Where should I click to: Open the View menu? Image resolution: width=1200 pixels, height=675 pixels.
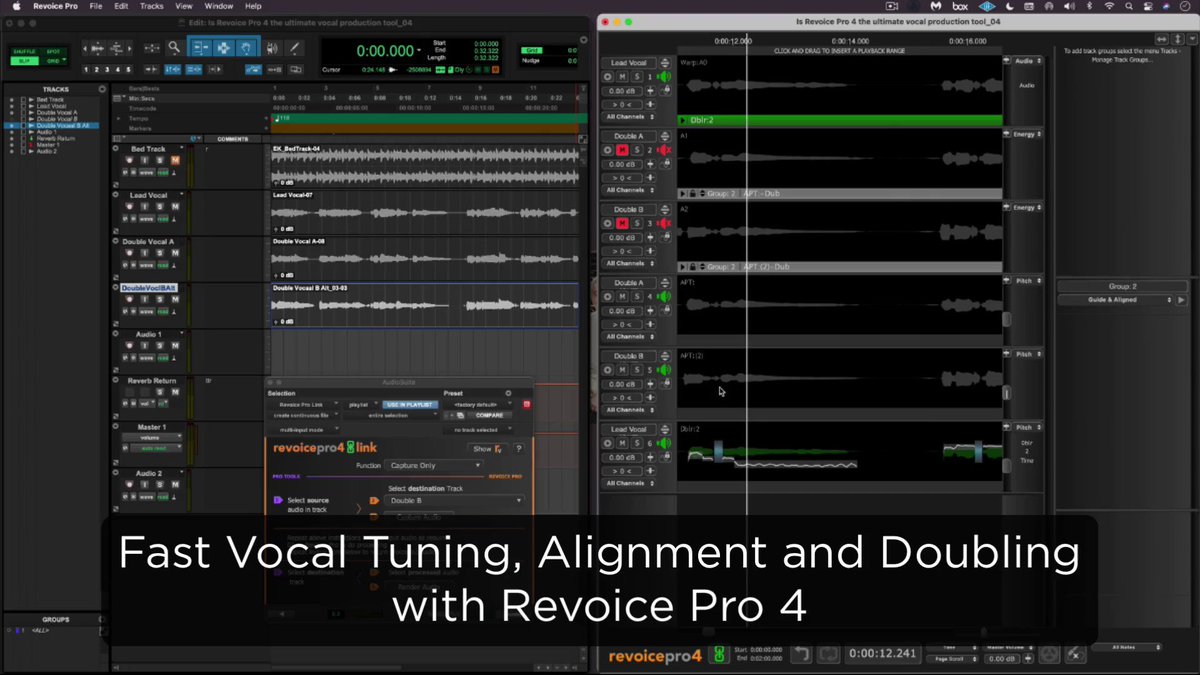(x=185, y=6)
